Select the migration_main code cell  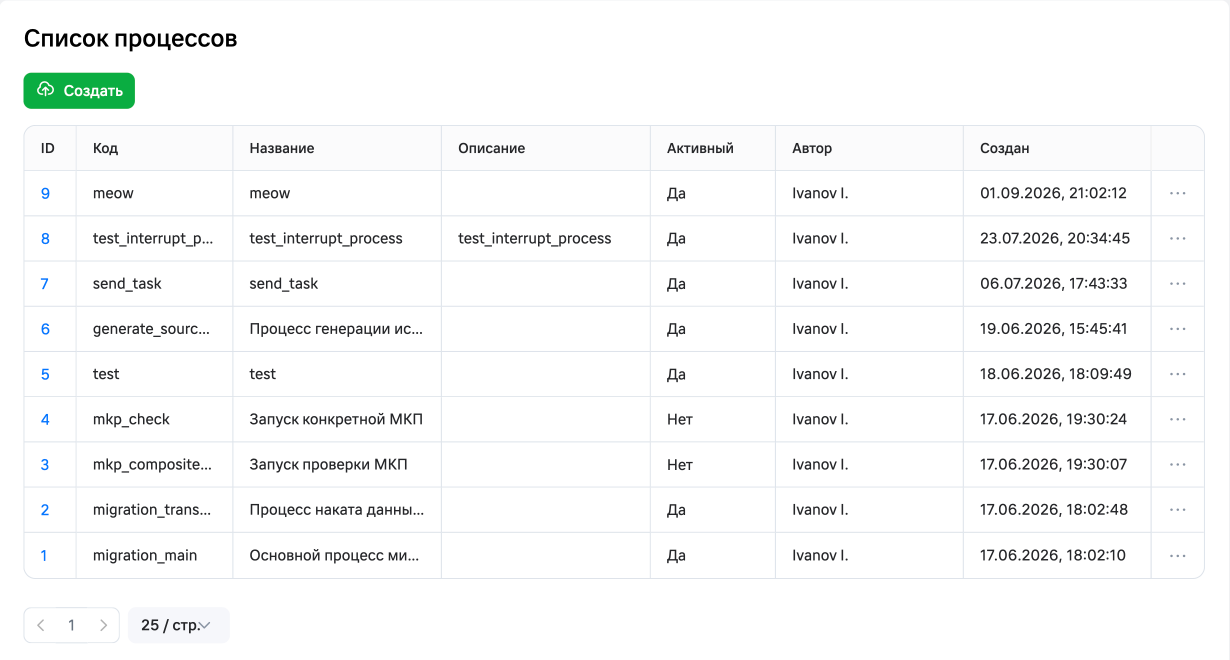tap(154, 555)
